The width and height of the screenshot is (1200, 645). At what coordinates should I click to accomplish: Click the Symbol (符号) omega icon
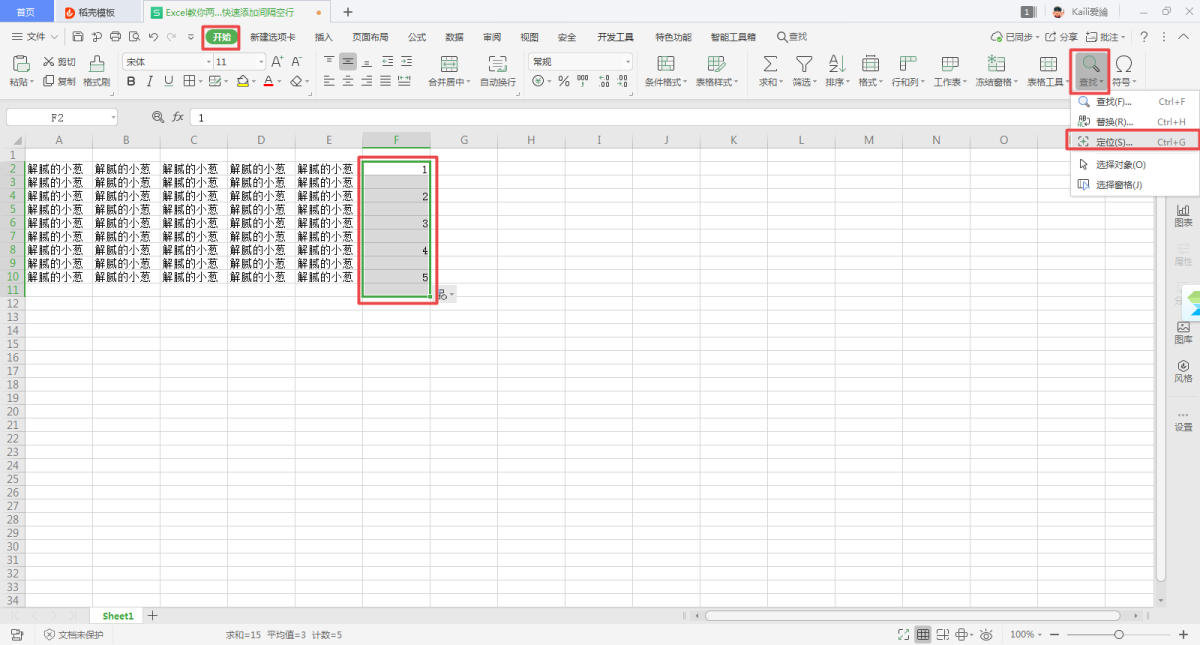1123,64
